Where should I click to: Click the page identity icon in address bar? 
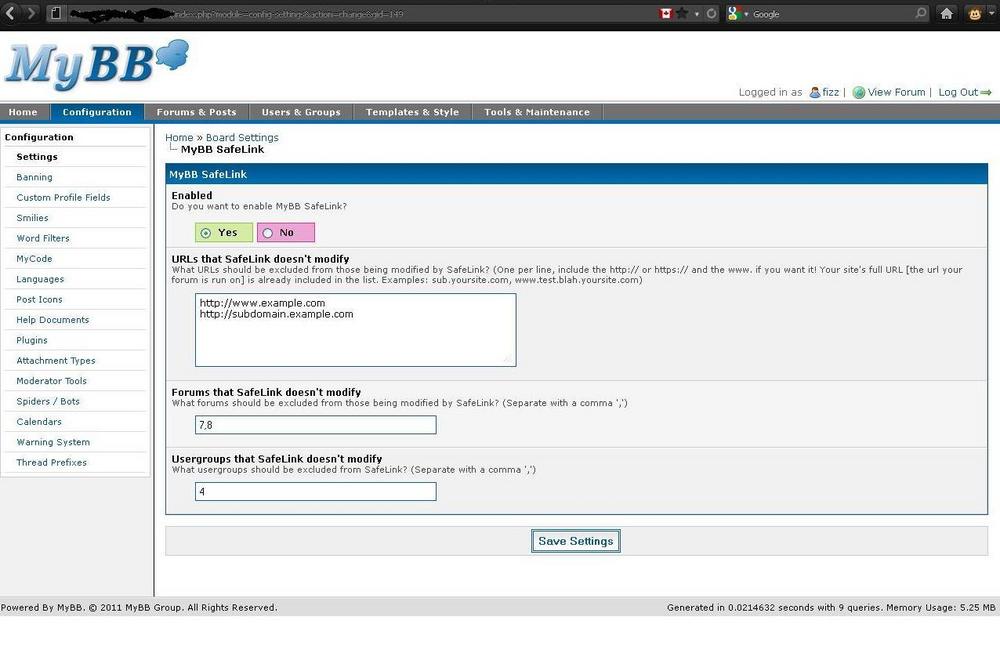pos(56,13)
